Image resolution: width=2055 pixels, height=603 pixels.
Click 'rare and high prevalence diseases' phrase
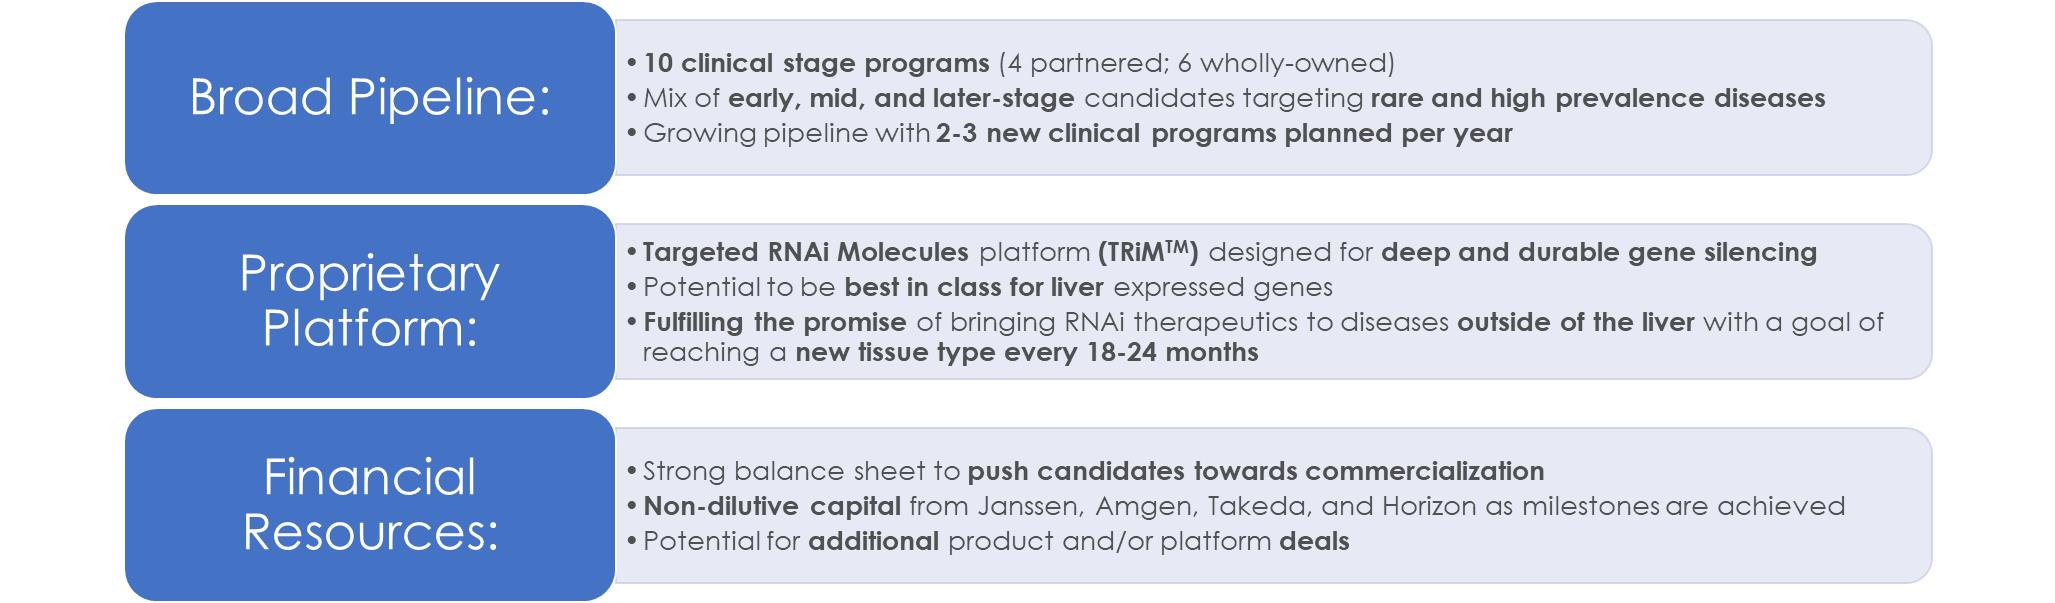point(1597,98)
